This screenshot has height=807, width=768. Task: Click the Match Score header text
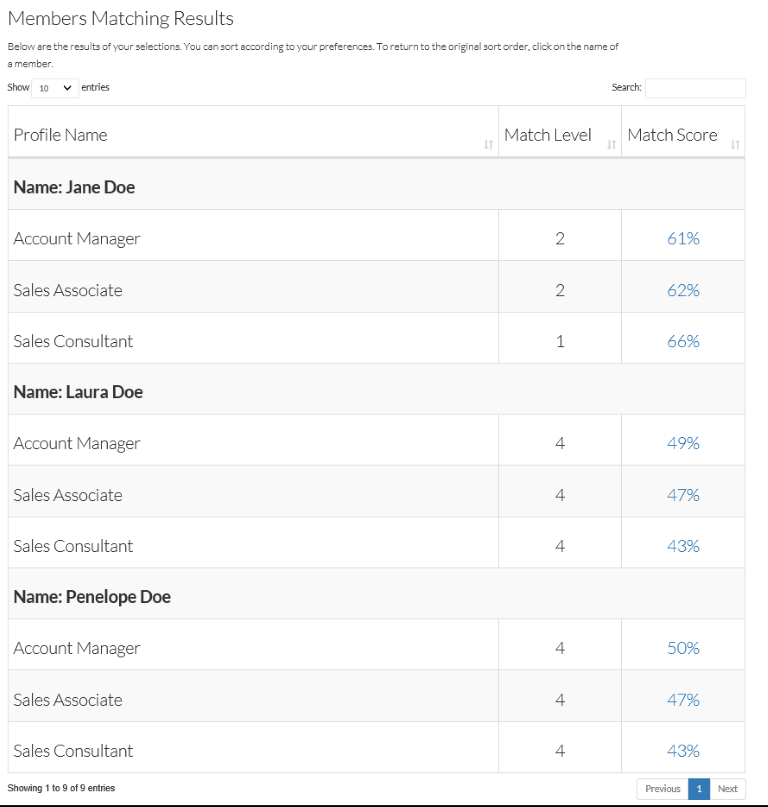pyautogui.click(x=672, y=135)
